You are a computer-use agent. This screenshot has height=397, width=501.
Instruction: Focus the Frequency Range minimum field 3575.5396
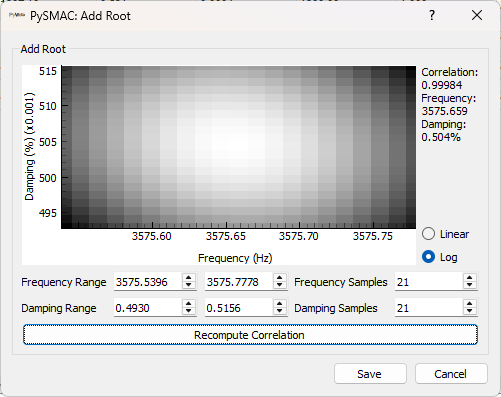coord(148,282)
